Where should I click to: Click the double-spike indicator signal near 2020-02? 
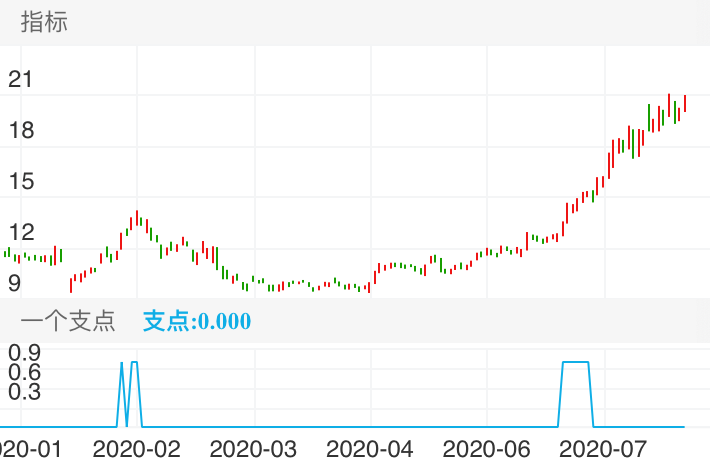point(130,393)
